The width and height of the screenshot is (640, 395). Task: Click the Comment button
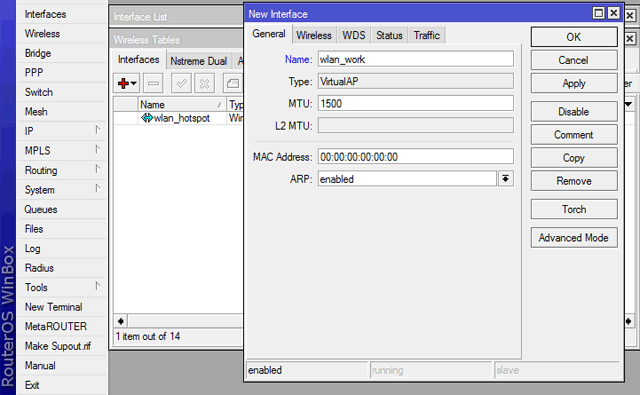574,135
